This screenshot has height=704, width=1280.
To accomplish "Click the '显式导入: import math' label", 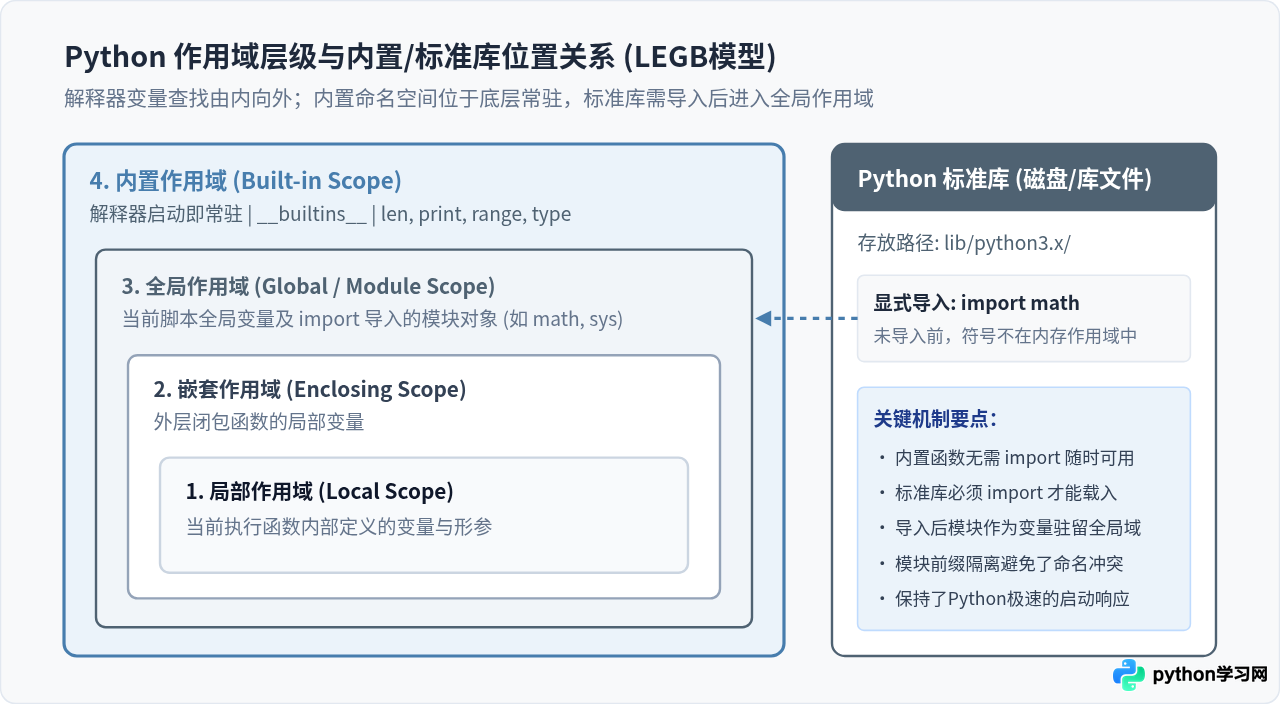I will [977, 303].
